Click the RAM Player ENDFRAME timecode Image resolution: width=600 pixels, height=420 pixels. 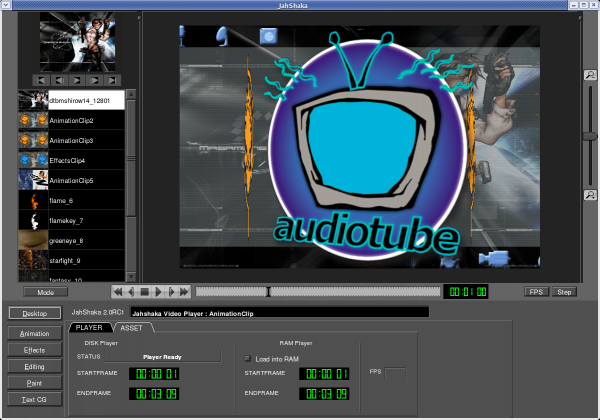[324, 394]
